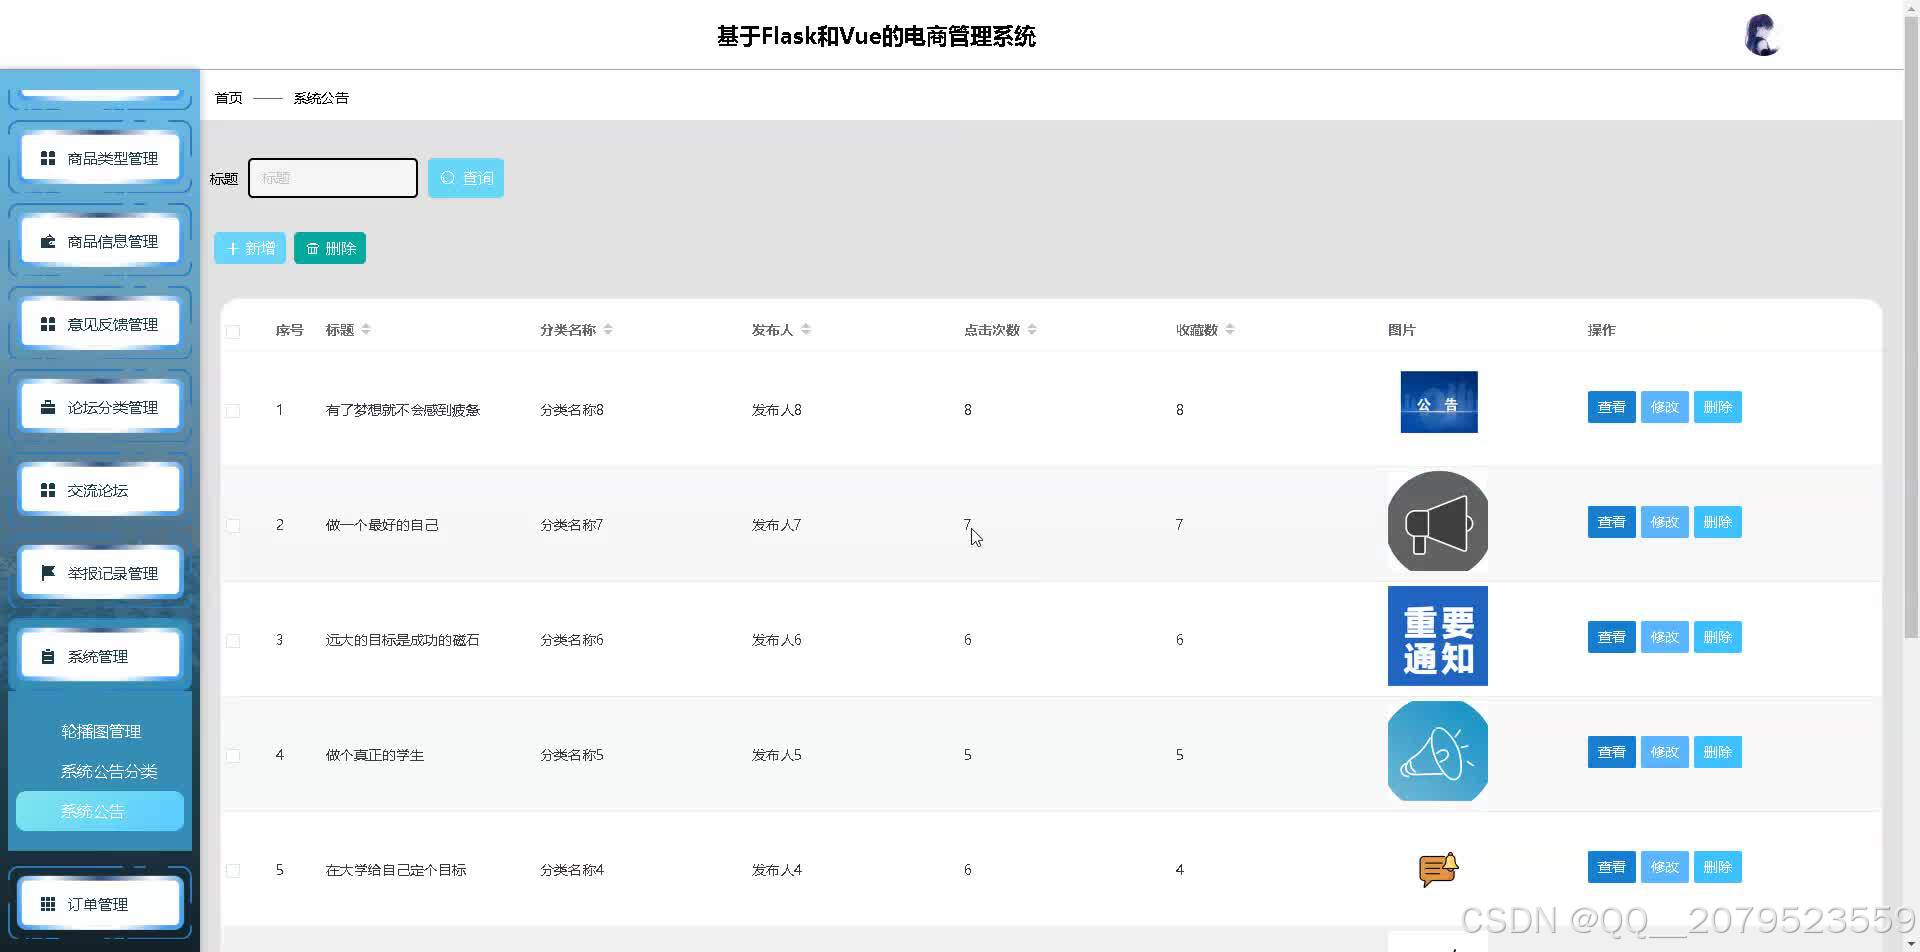Open 商品类型管理 sidebar menu
Viewport: 1920px width, 952px height.
tap(100, 158)
